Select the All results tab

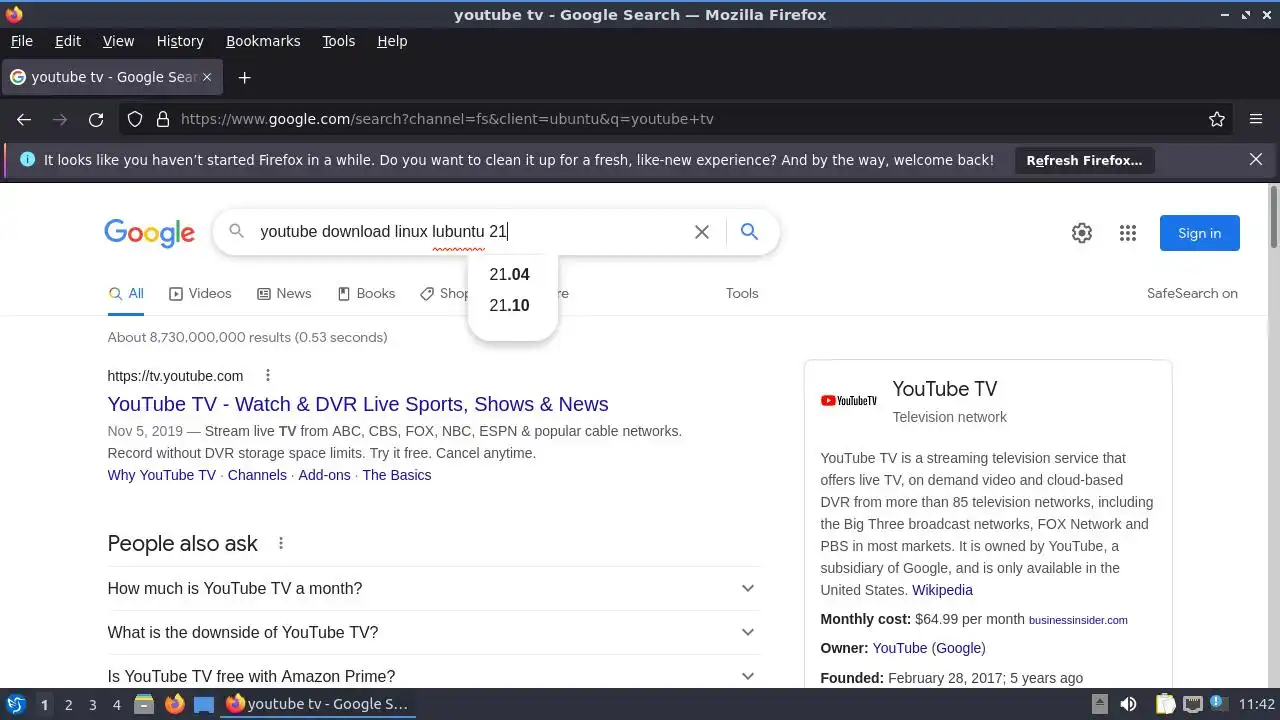tap(126, 293)
